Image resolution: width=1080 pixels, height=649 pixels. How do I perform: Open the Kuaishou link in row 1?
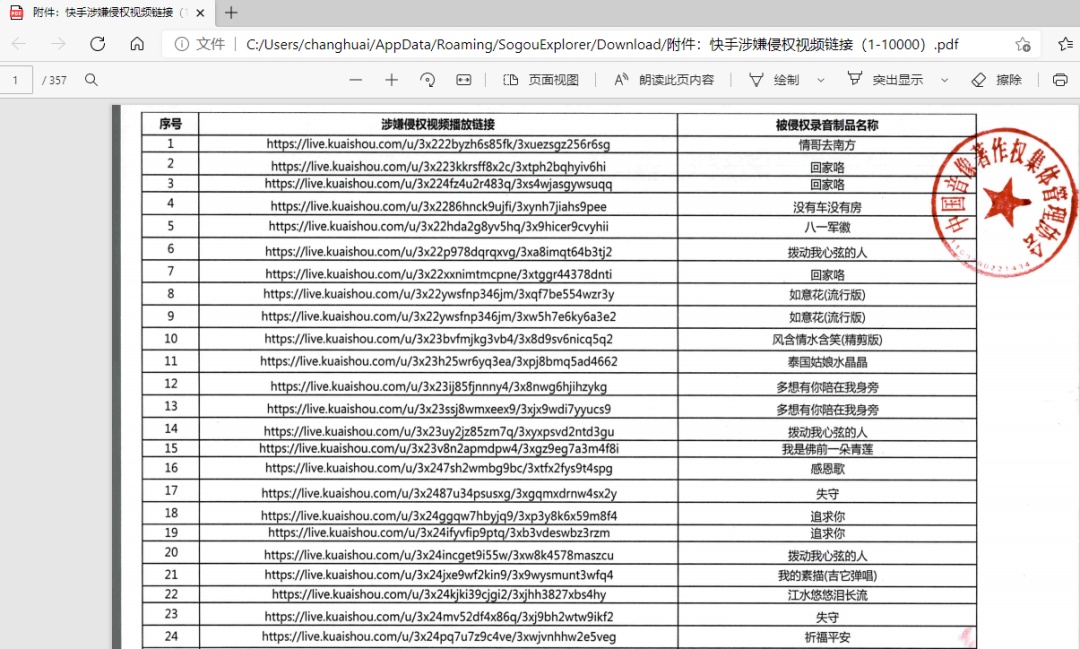[x=438, y=144]
